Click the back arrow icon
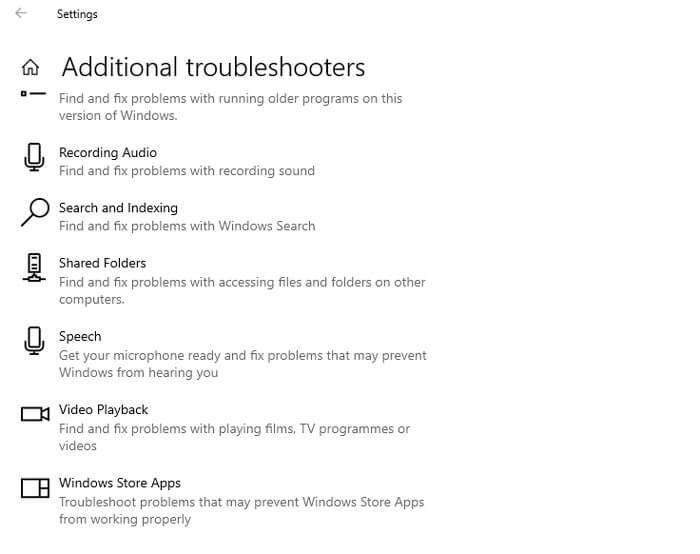 [x=21, y=13]
